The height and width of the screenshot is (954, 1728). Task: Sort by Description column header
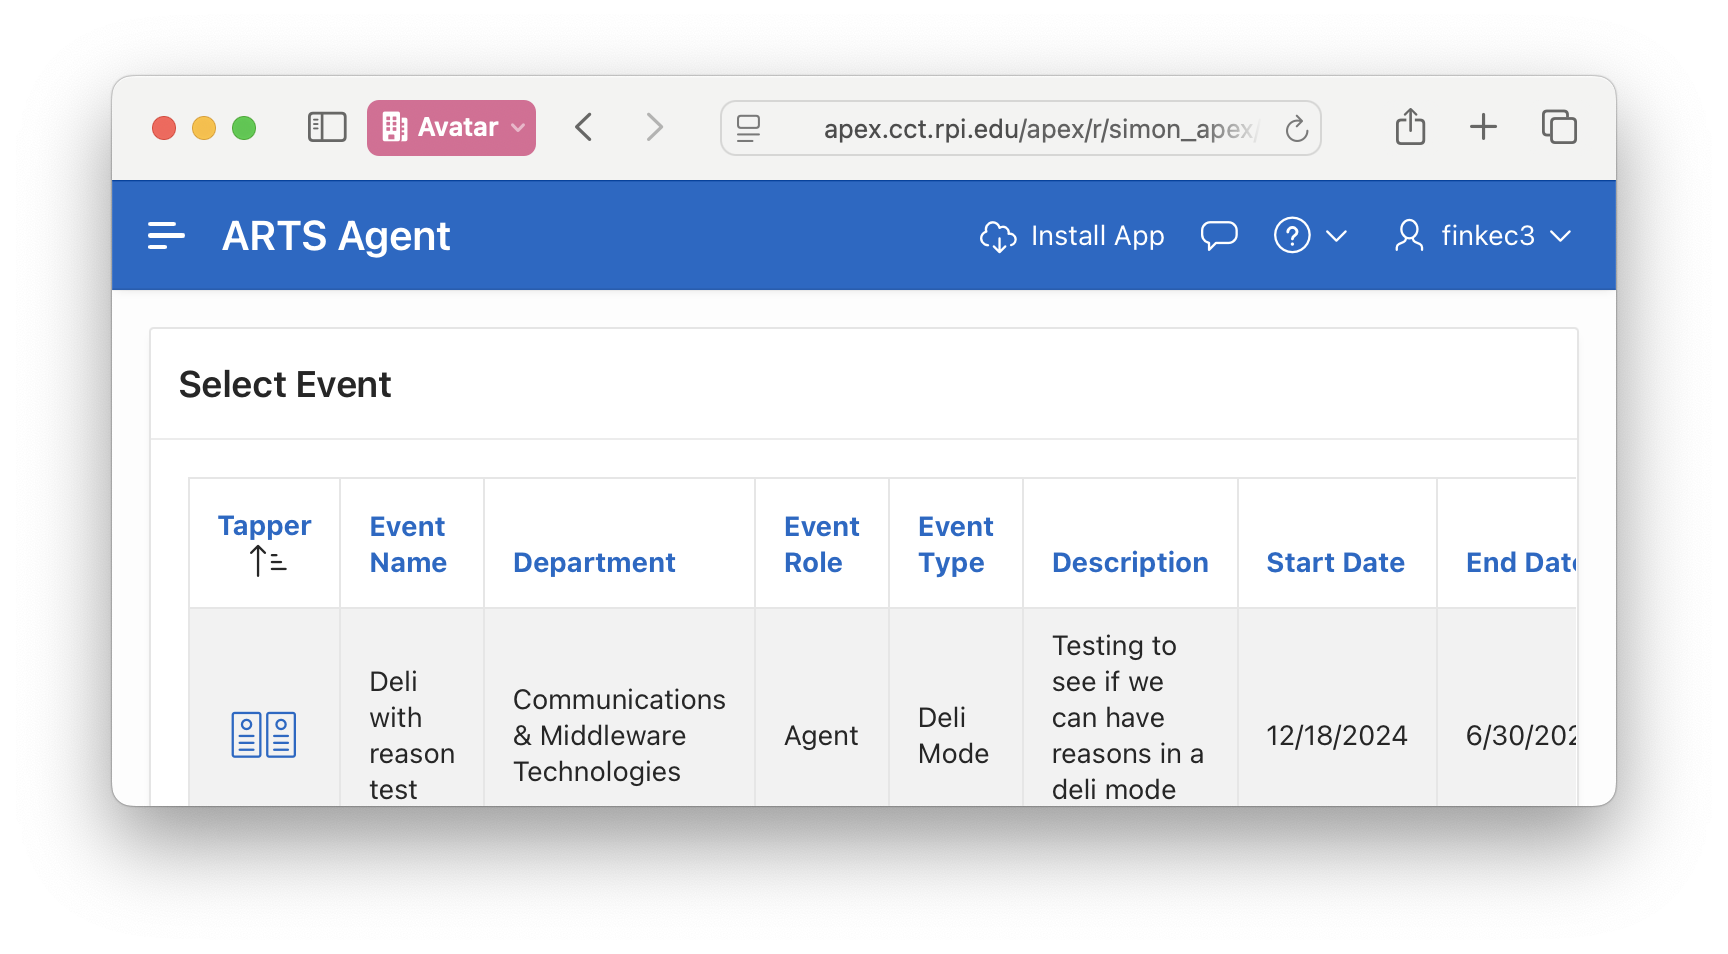point(1130,562)
